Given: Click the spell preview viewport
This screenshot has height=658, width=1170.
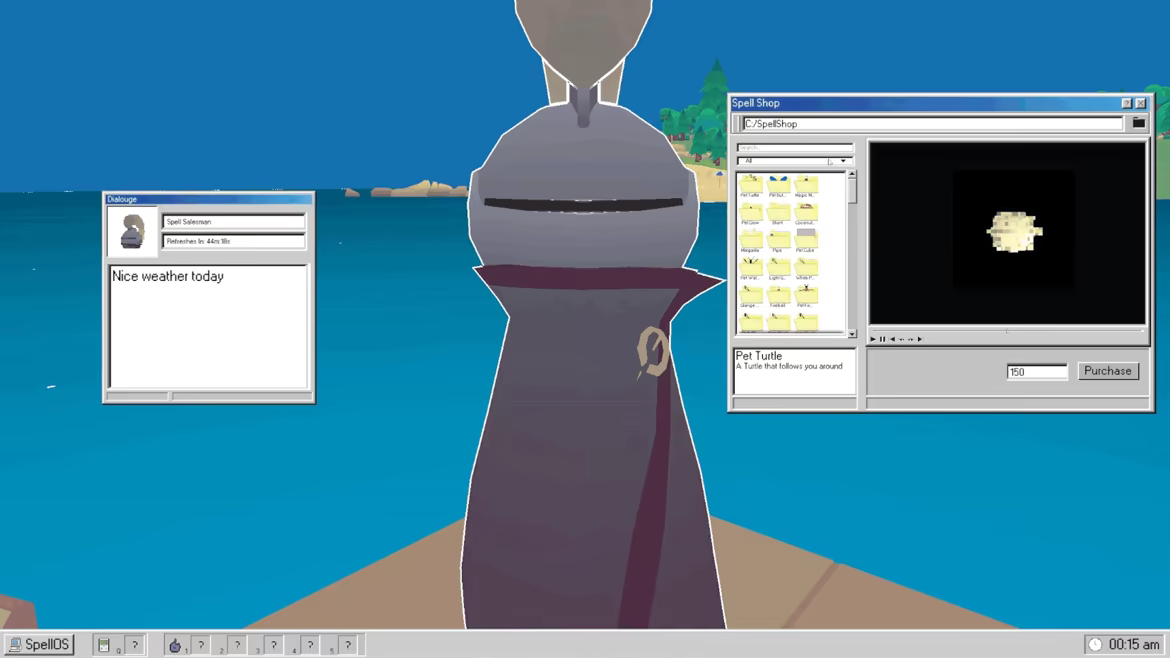Looking at the screenshot, I should [1007, 233].
